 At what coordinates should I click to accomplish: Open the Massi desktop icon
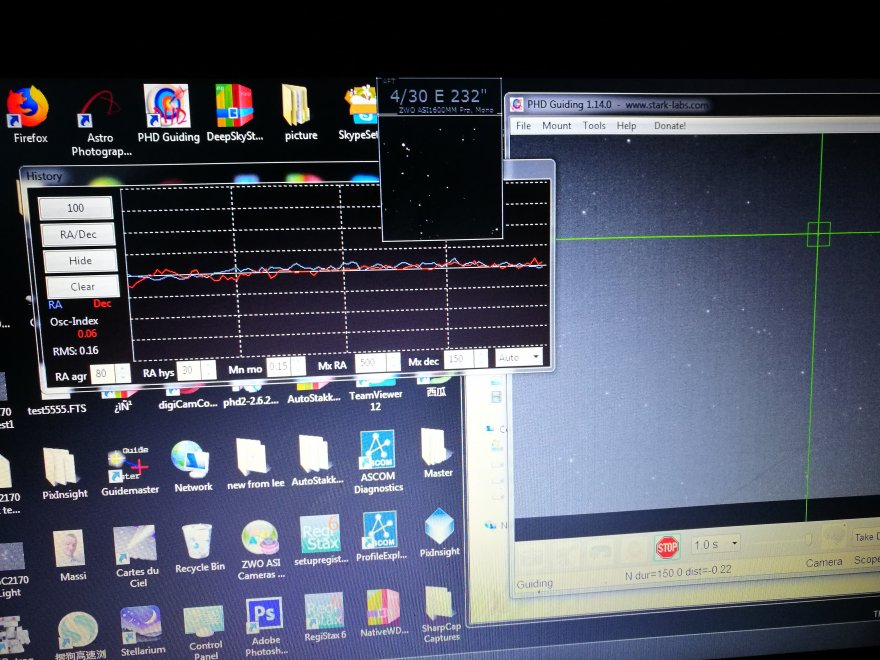(x=72, y=556)
